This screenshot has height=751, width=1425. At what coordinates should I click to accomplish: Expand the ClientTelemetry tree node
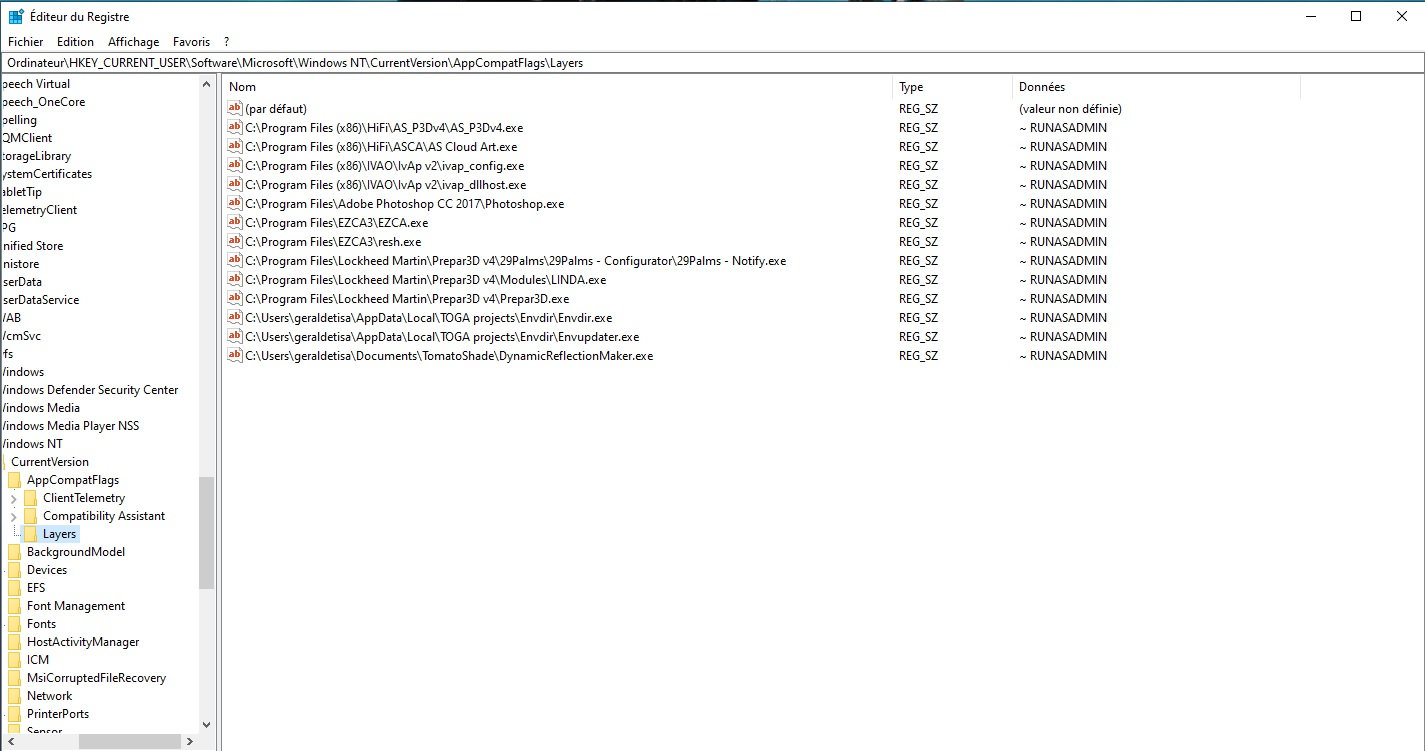coord(13,498)
